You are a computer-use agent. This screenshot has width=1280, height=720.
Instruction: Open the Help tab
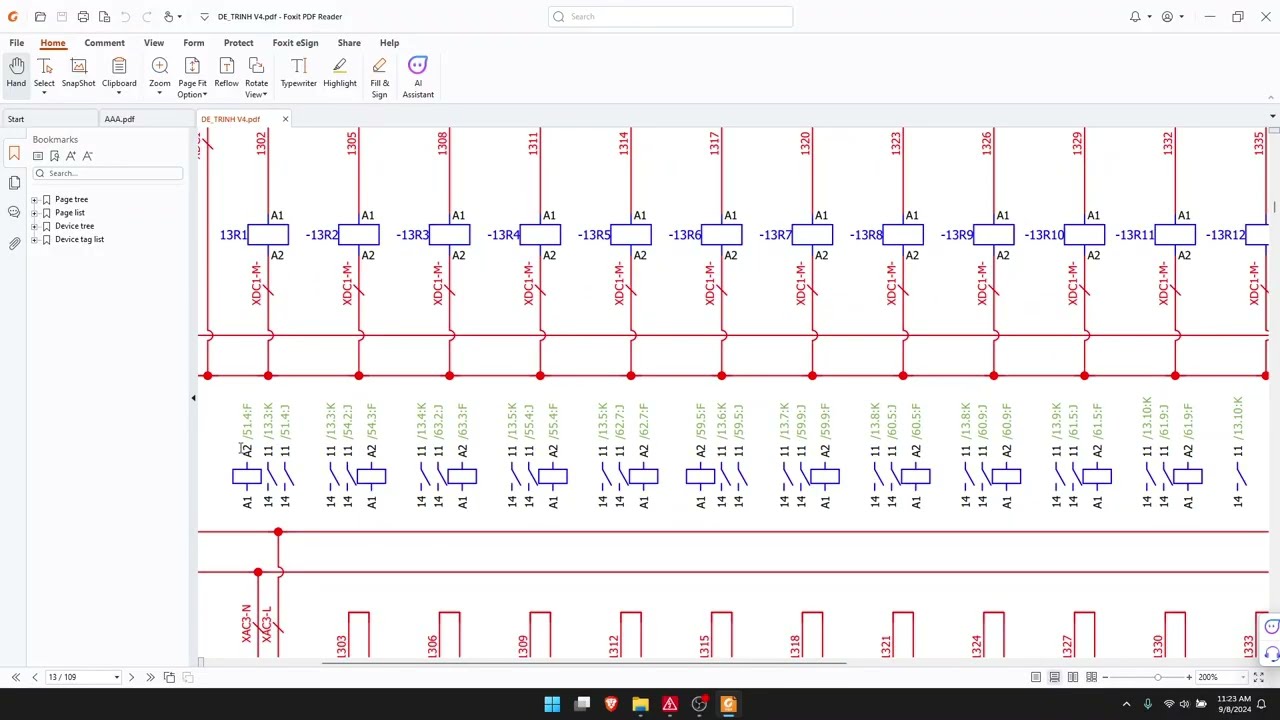pyautogui.click(x=389, y=43)
